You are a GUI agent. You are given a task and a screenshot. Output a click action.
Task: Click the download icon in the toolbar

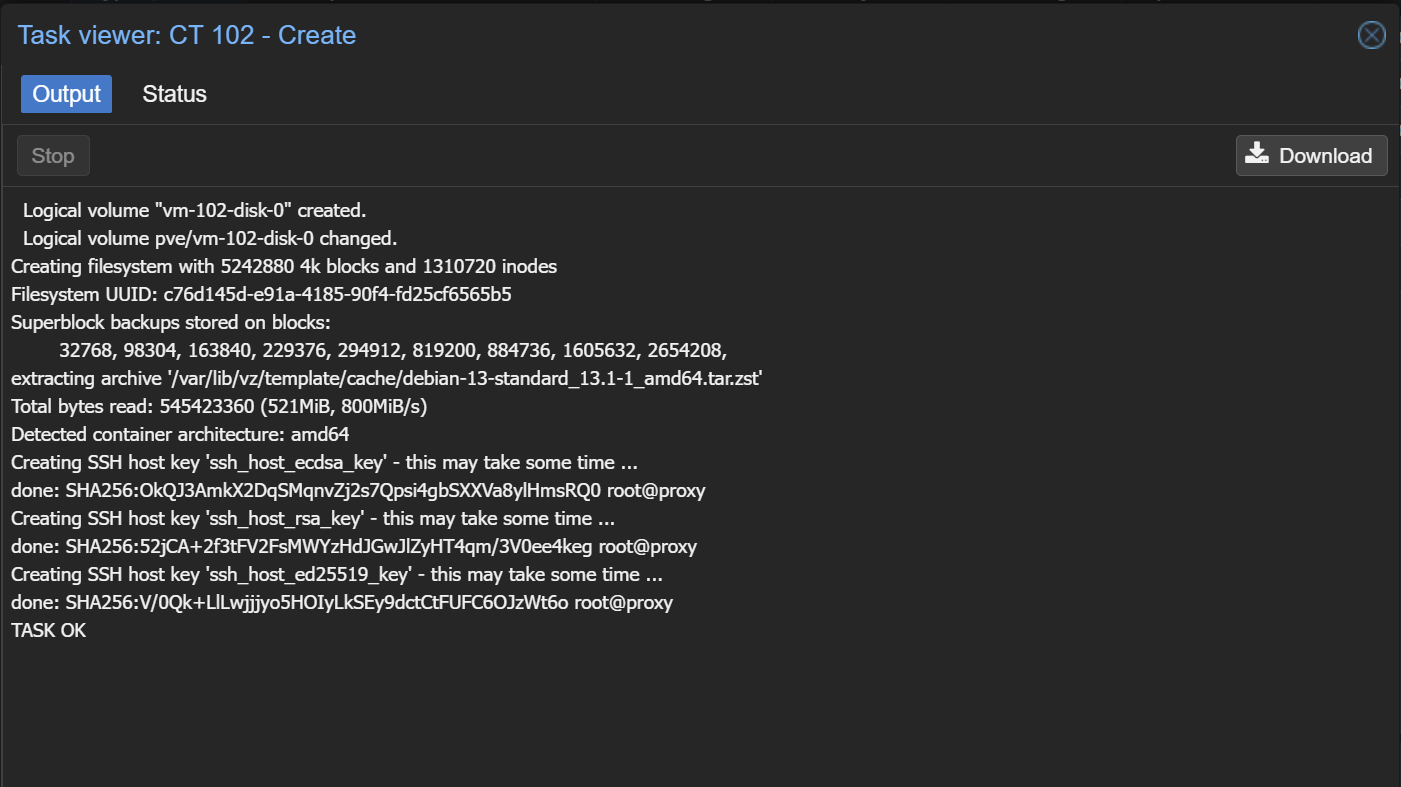pos(1257,154)
